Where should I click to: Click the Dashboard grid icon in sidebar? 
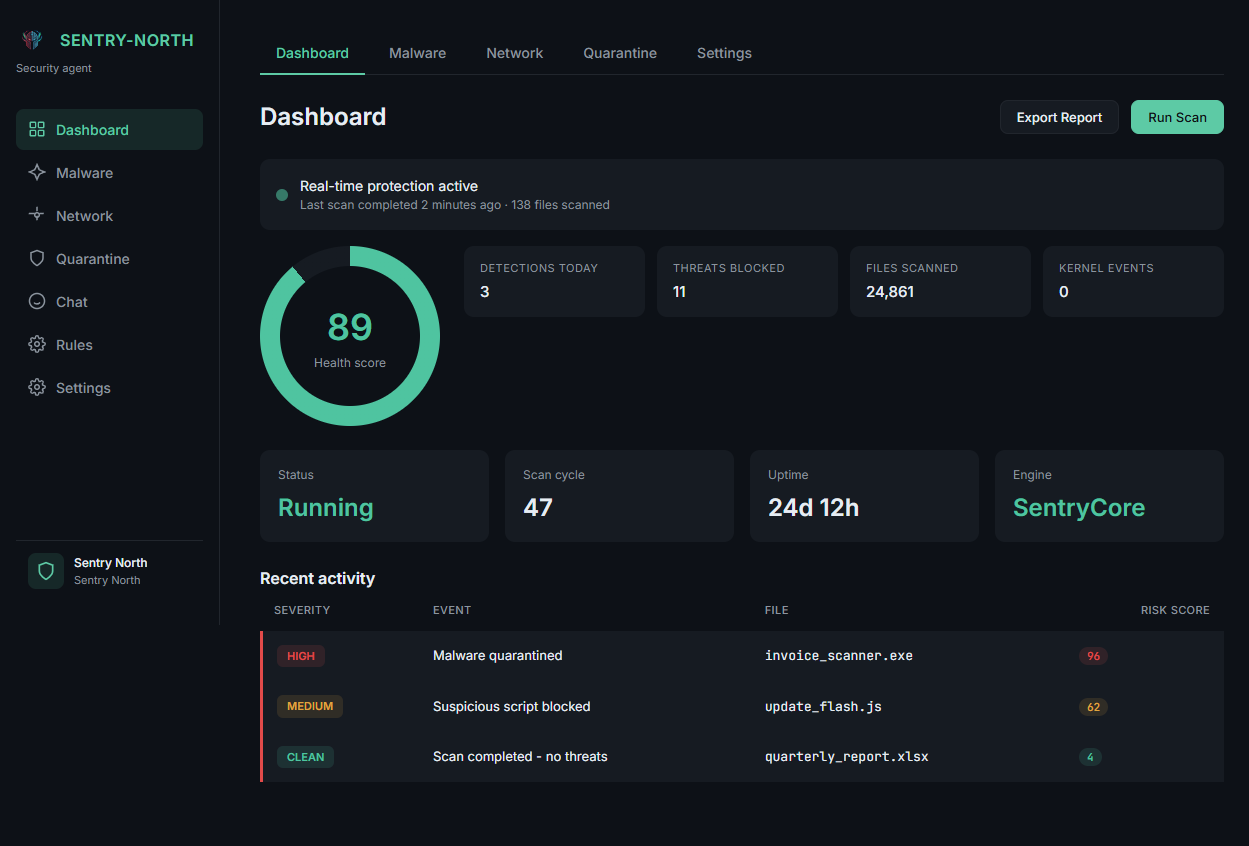pyautogui.click(x=37, y=130)
